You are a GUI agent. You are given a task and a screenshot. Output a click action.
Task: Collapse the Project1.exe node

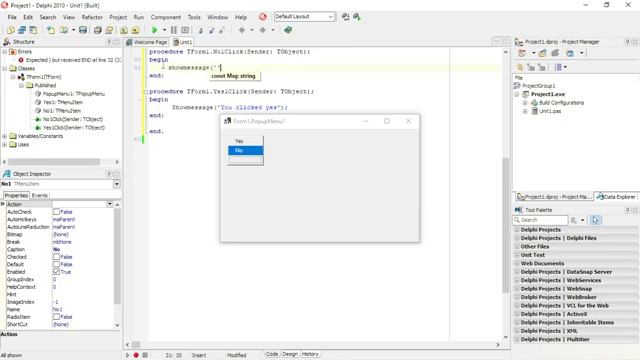pyautogui.click(x=517, y=94)
